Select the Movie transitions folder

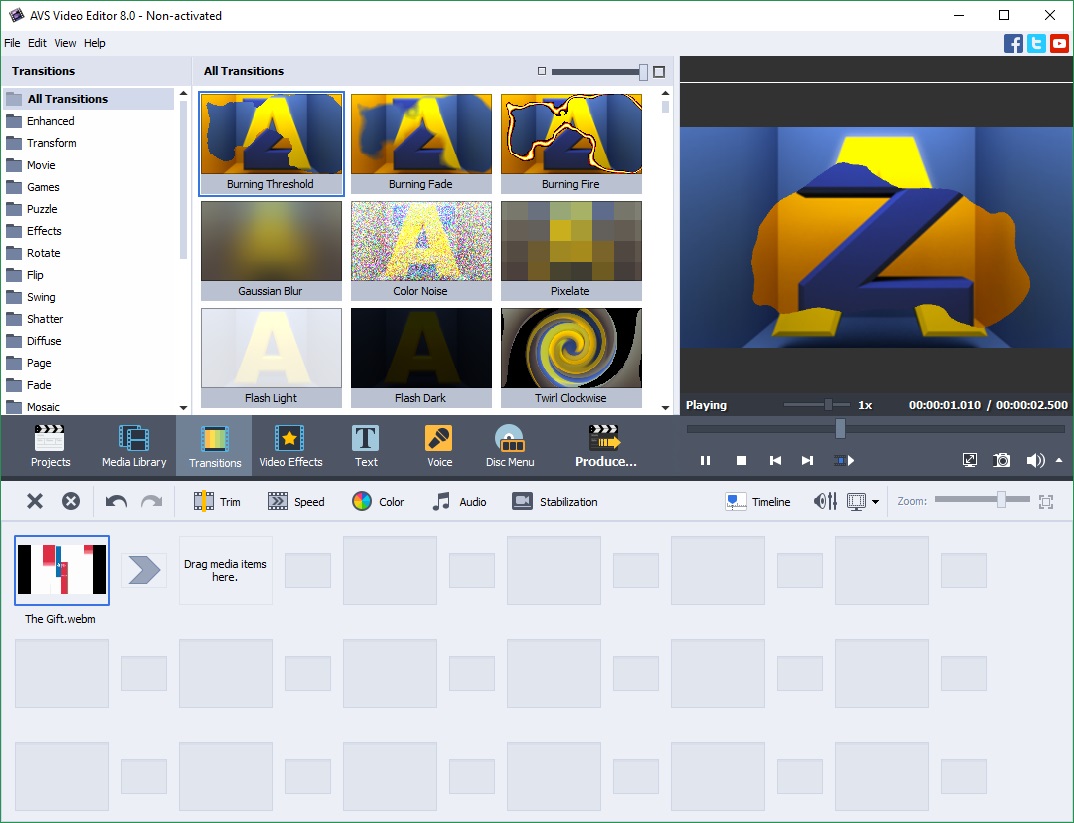tap(89, 164)
